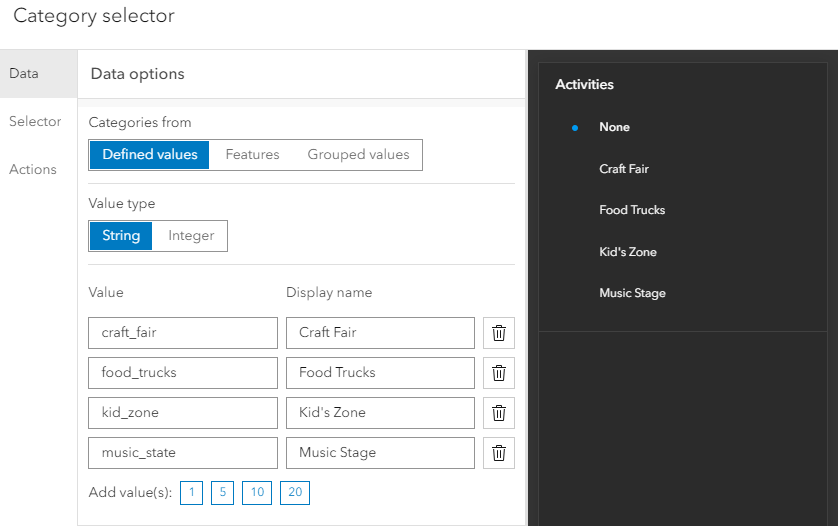Open the Selector tab
This screenshot has width=838, height=526.
pos(35,121)
